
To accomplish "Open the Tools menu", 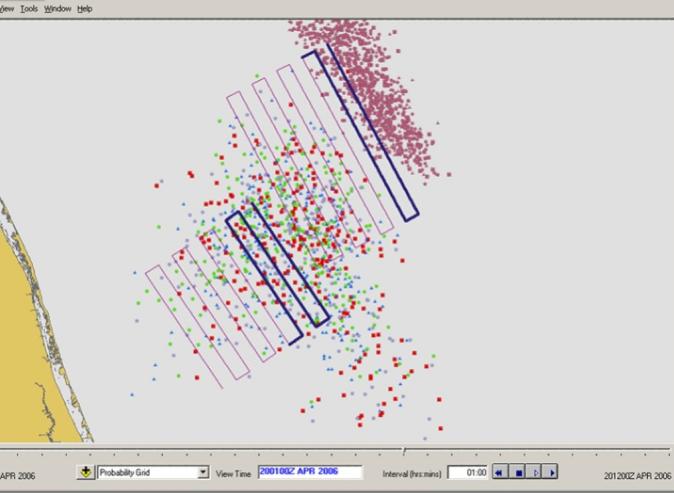I will pyautogui.click(x=29, y=9).
